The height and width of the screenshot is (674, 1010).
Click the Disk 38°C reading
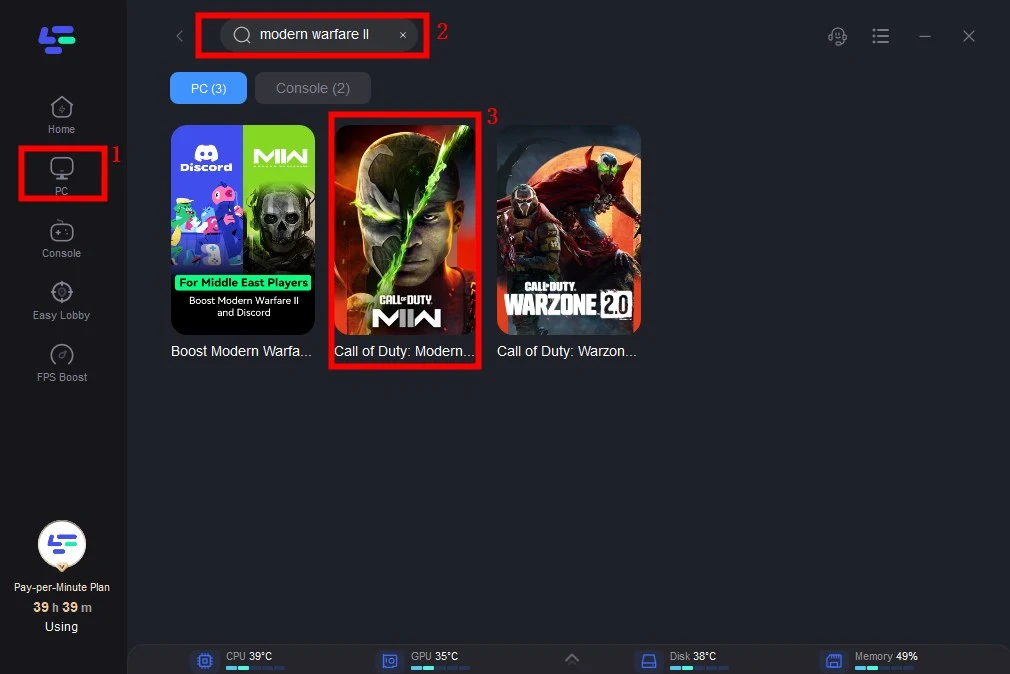(x=692, y=656)
